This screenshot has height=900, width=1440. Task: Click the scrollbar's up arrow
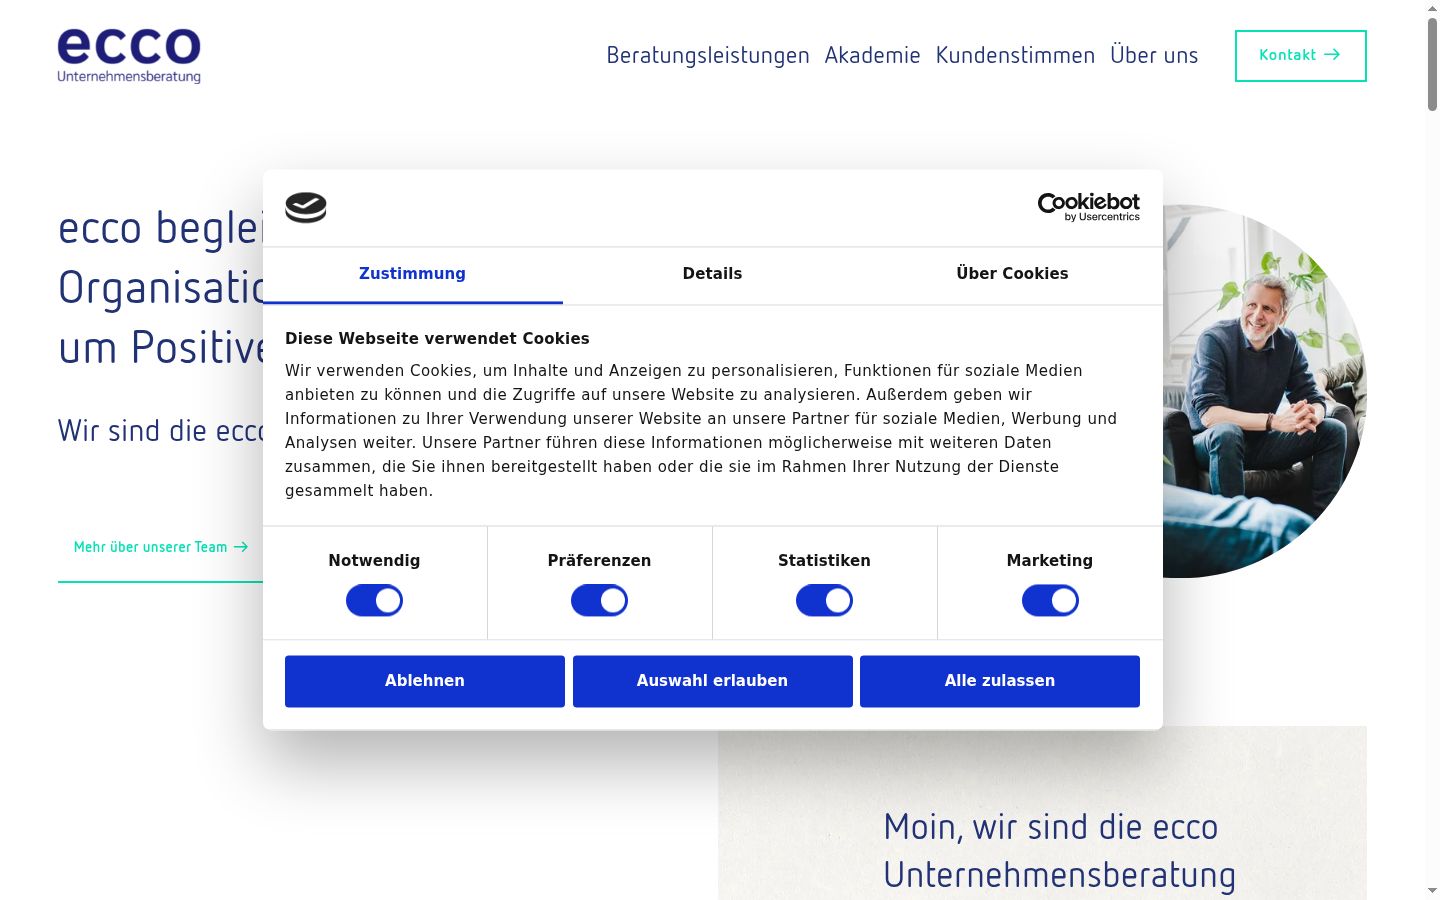(x=1433, y=8)
